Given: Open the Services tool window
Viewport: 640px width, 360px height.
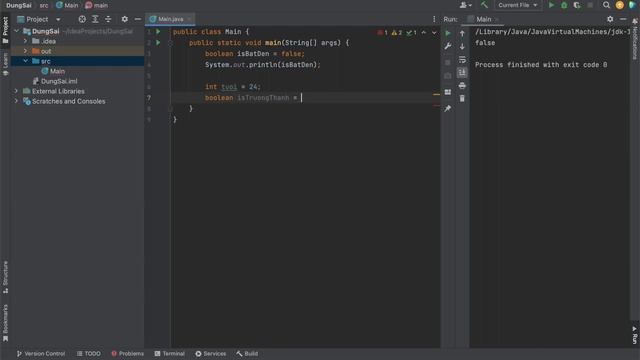Looking at the screenshot, I should tap(211, 353).
